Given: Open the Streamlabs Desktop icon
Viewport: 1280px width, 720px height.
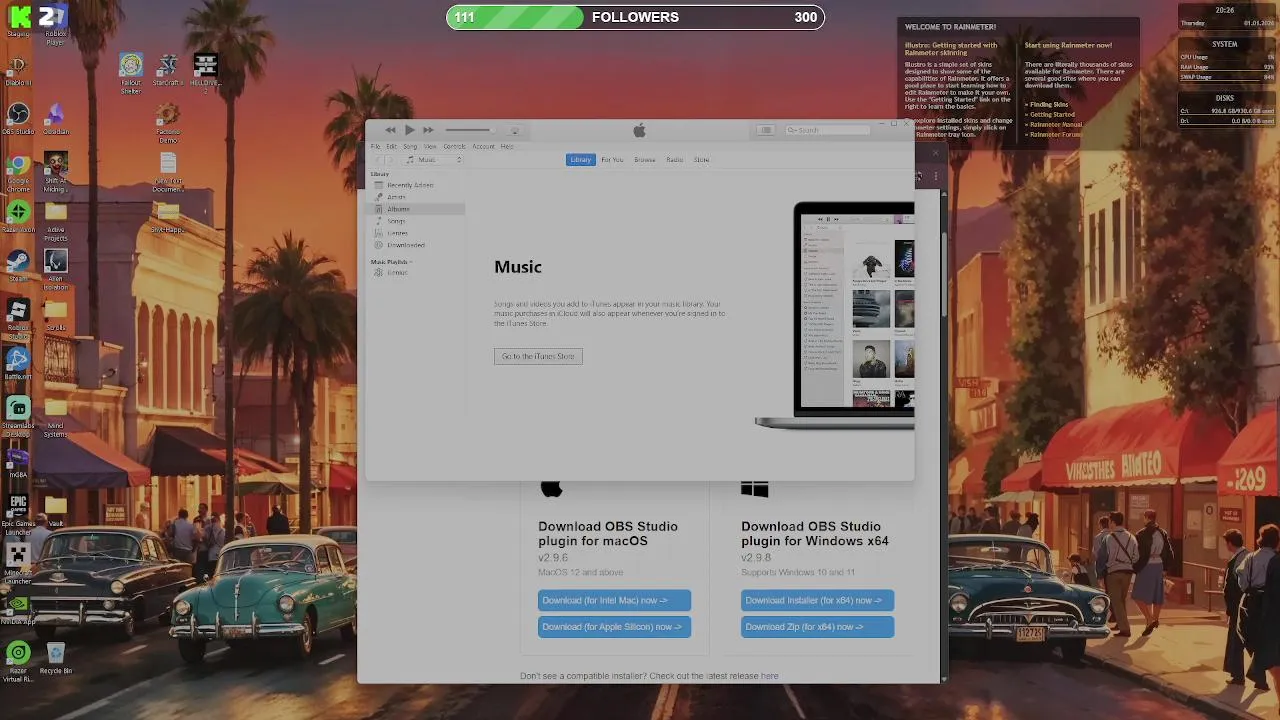Looking at the screenshot, I should pos(18,416).
